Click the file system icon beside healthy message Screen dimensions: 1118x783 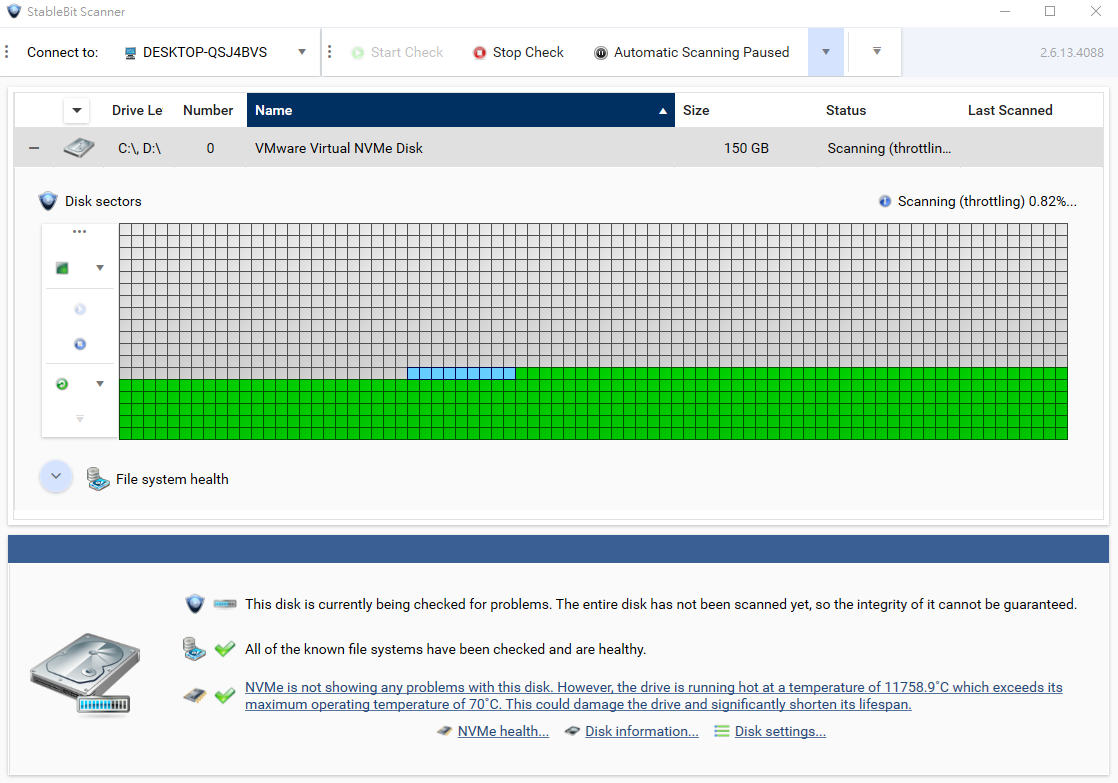tap(194, 649)
